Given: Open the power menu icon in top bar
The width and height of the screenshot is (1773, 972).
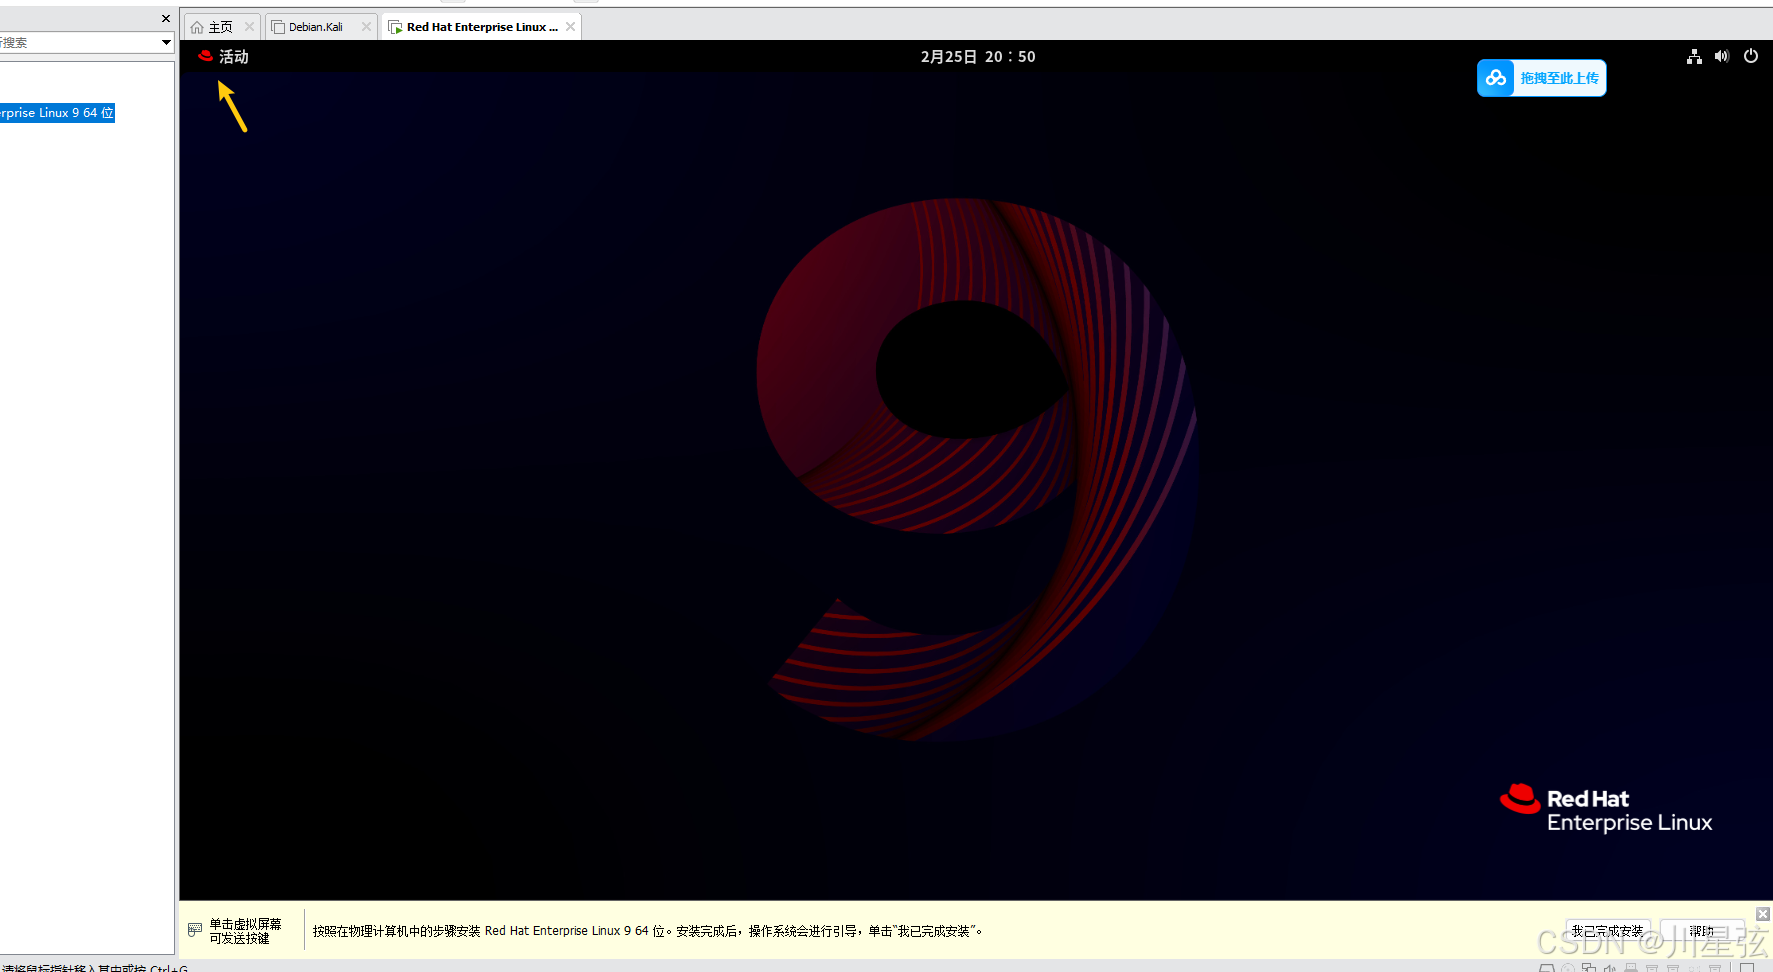Looking at the screenshot, I should pyautogui.click(x=1751, y=57).
